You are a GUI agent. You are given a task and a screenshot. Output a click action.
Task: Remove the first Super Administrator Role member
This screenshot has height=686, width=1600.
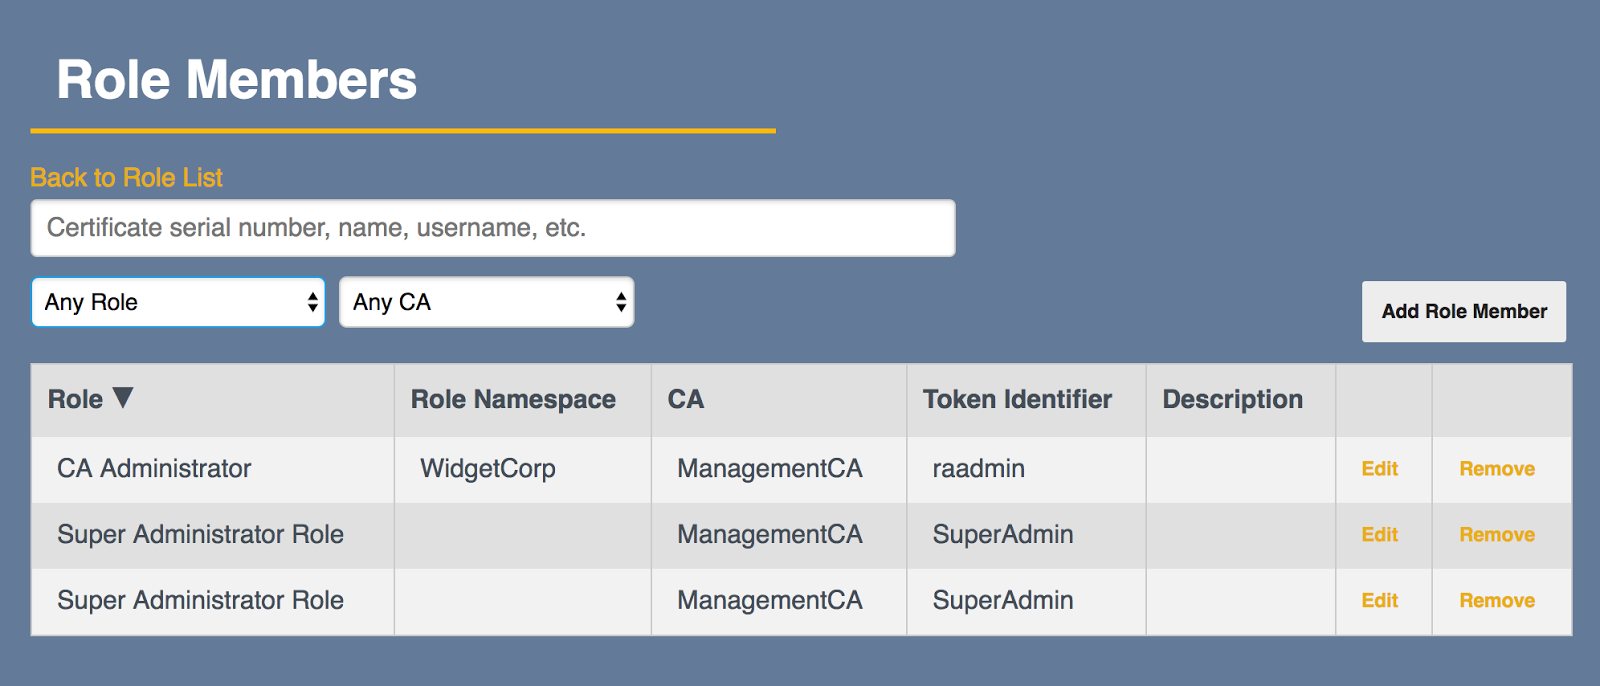tap(1496, 535)
